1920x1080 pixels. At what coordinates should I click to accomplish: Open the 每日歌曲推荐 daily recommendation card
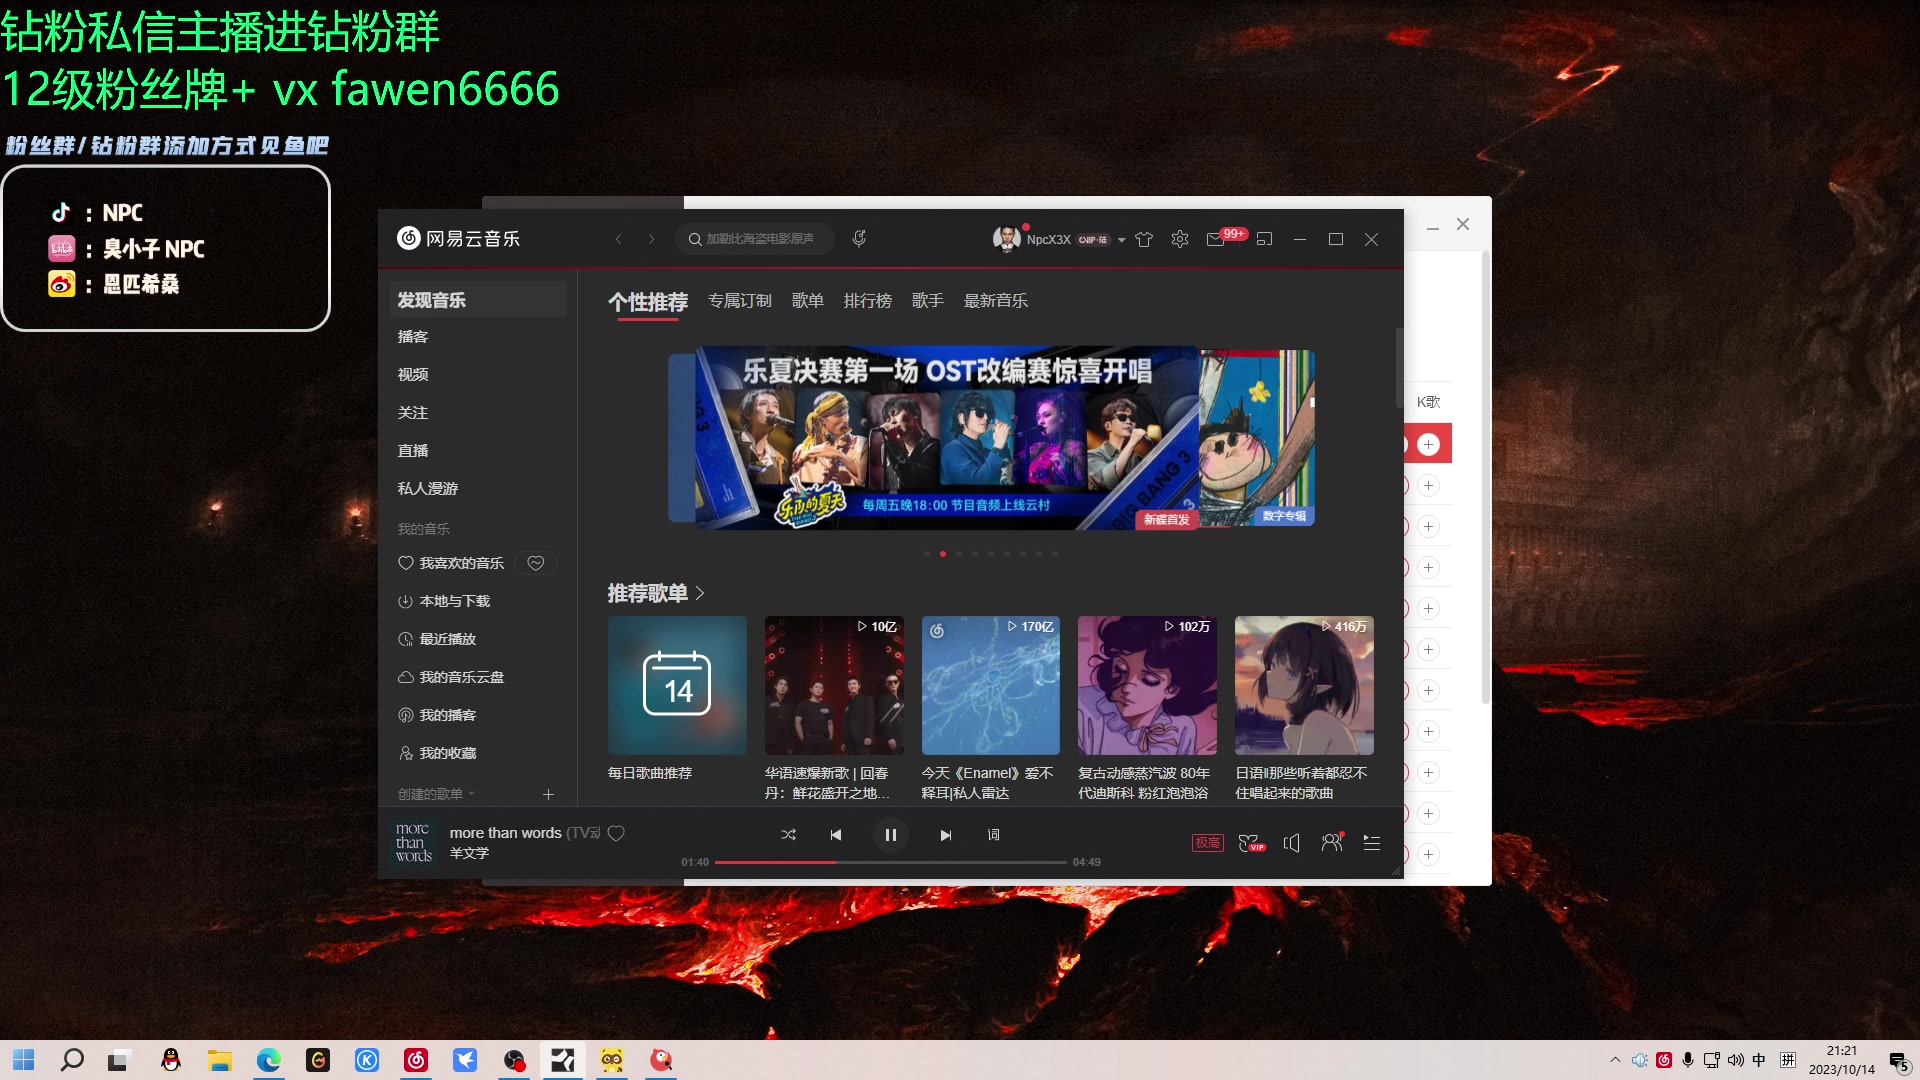coord(677,686)
